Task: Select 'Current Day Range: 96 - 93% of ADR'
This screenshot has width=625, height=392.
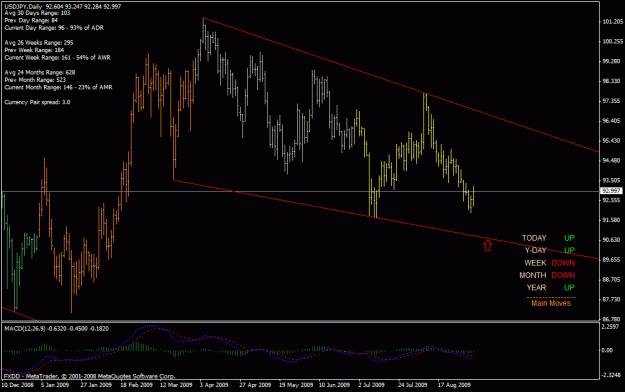Action: tap(54, 28)
